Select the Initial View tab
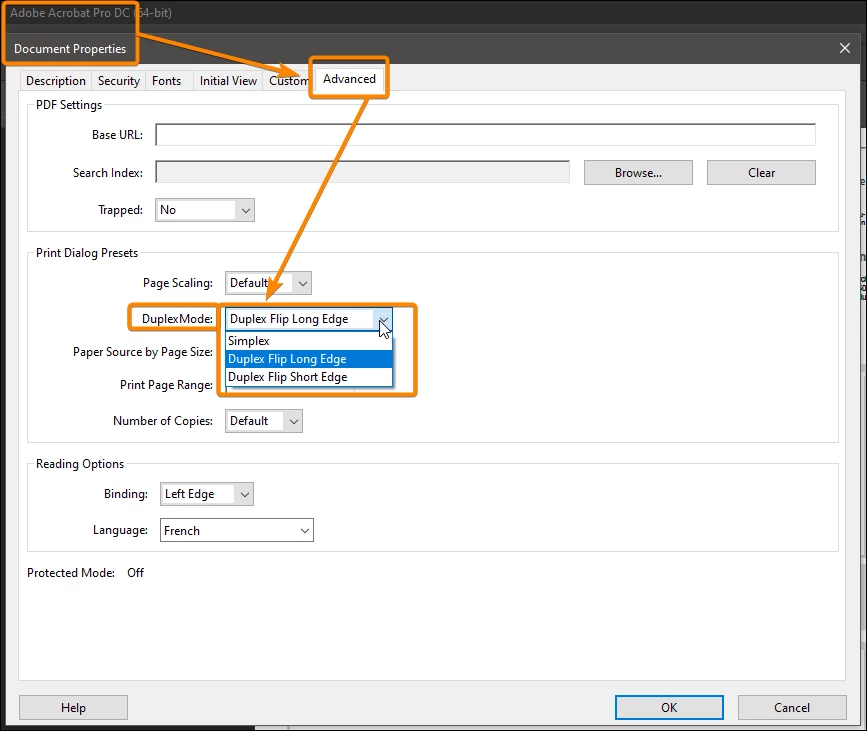This screenshot has height=731, width=867. click(x=228, y=81)
